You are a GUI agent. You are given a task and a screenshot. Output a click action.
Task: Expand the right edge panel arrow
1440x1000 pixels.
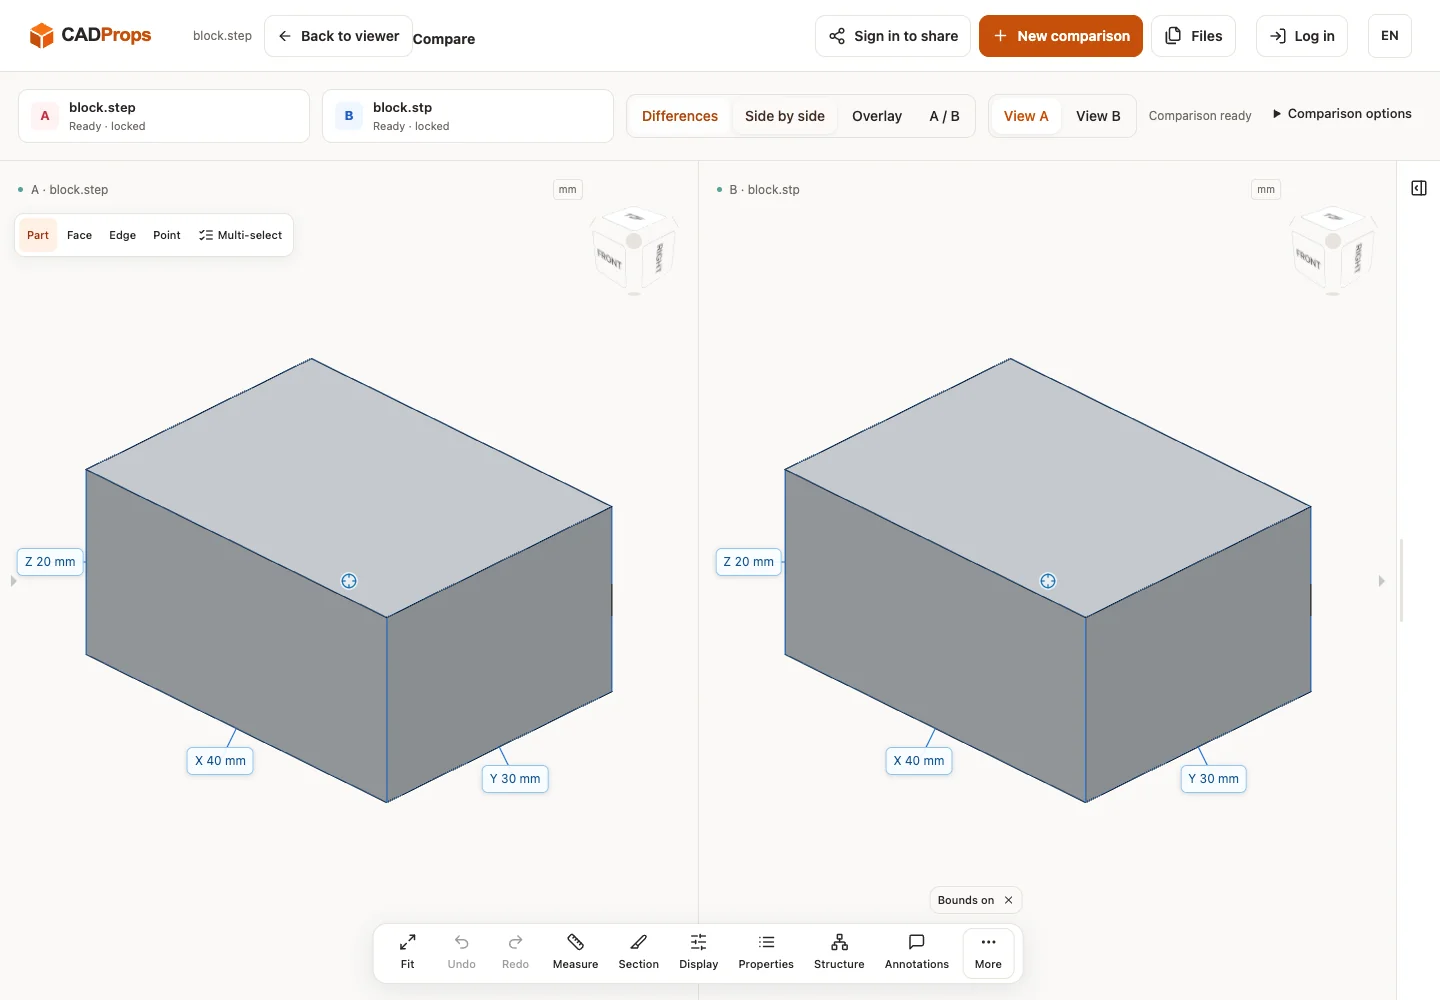click(x=1381, y=581)
